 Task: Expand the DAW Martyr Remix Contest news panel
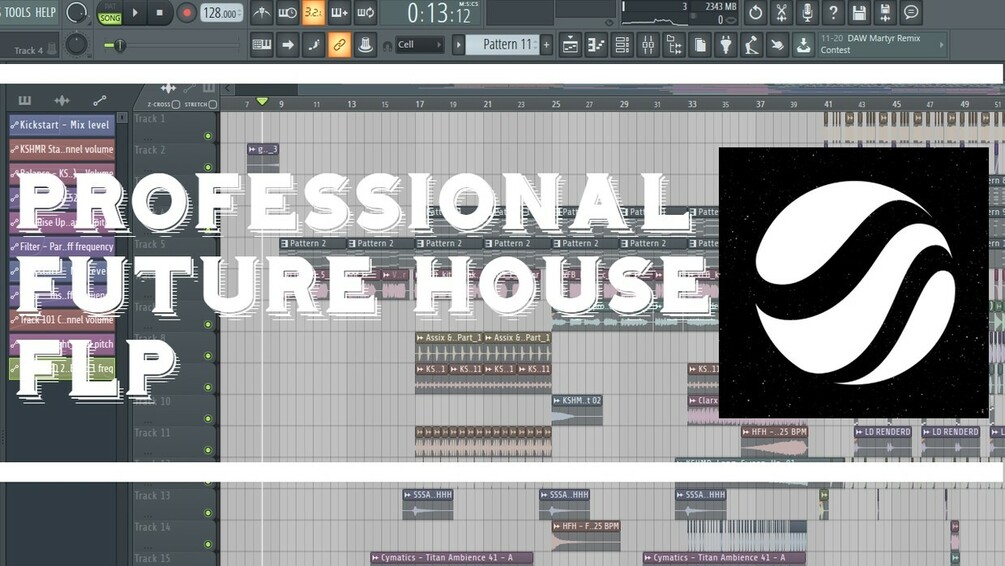(942, 45)
